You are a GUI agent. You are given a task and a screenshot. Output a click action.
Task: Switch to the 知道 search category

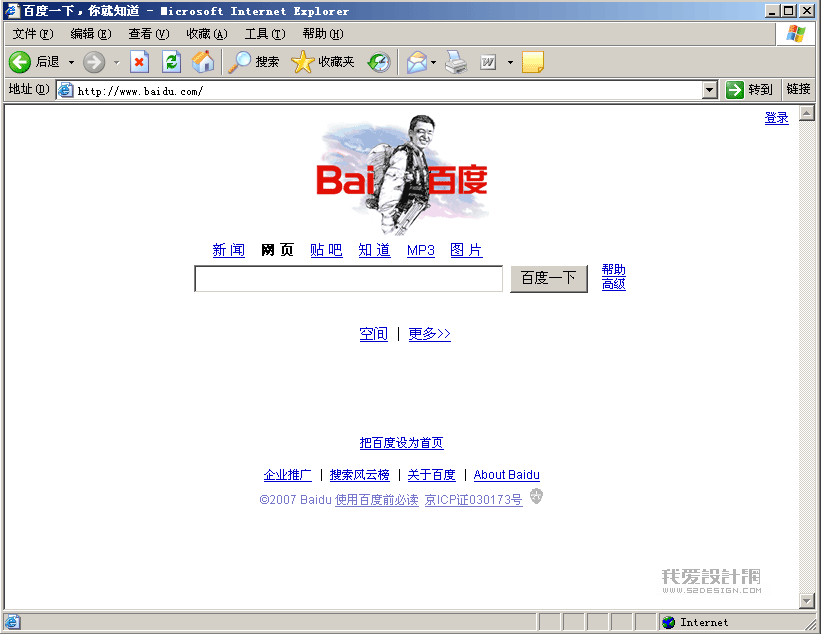point(374,250)
